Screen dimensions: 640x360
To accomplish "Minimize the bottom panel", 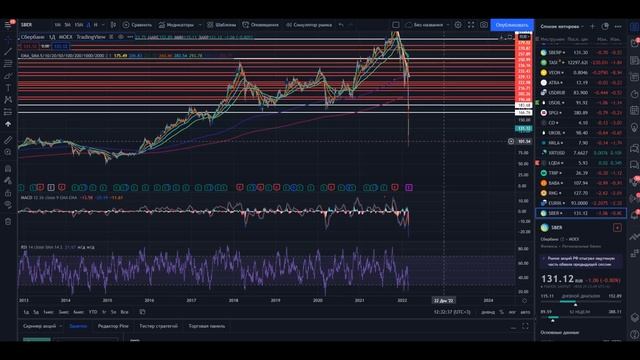I will click(513, 327).
